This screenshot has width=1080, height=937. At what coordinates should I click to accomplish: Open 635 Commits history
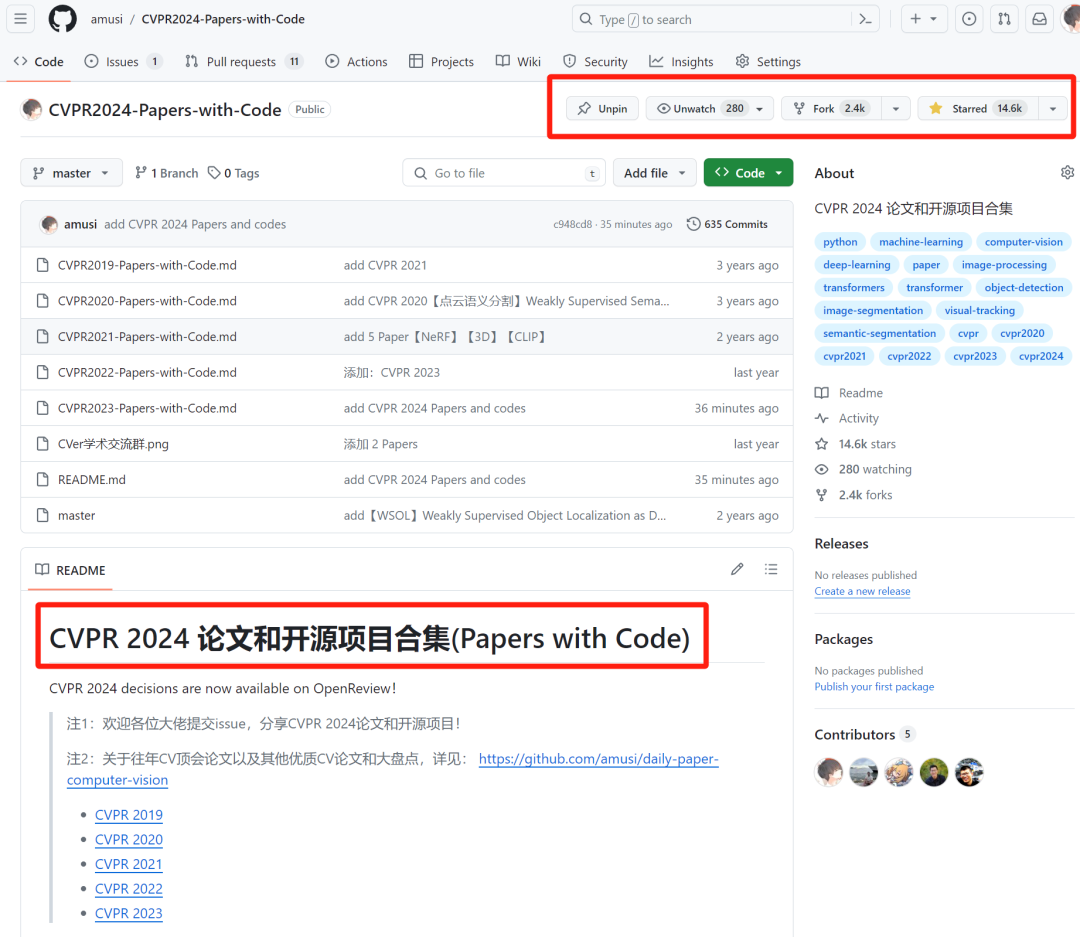(727, 224)
